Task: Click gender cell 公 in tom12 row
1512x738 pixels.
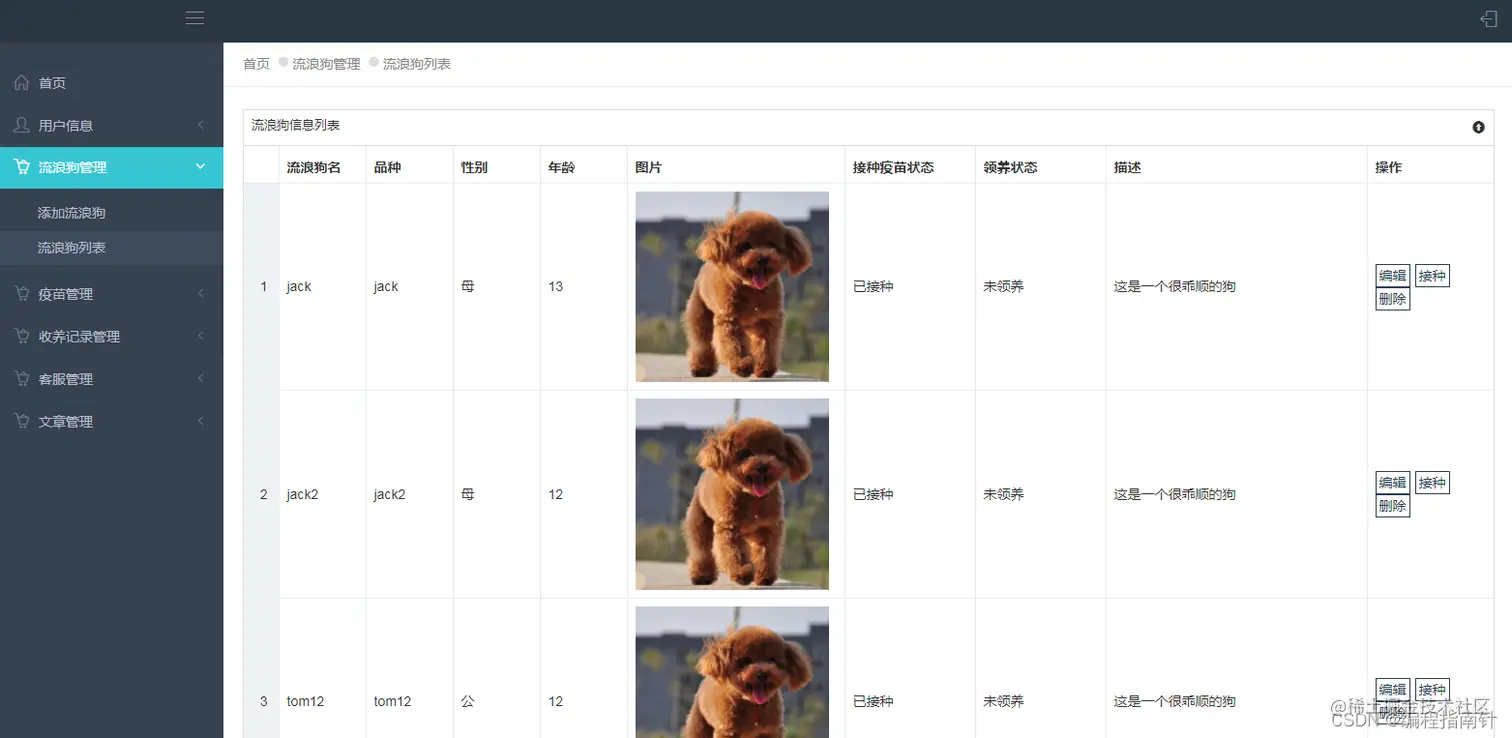Action: pyautogui.click(x=468, y=701)
